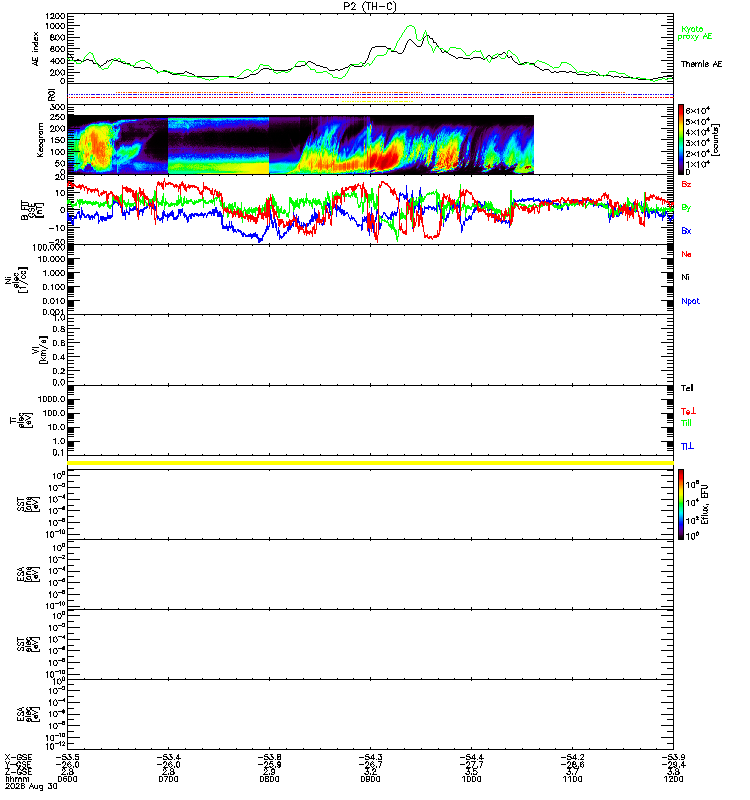The image size is (750, 800).
Task: Click the yellow horizontal status bar
Action: (x=370, y=463)
